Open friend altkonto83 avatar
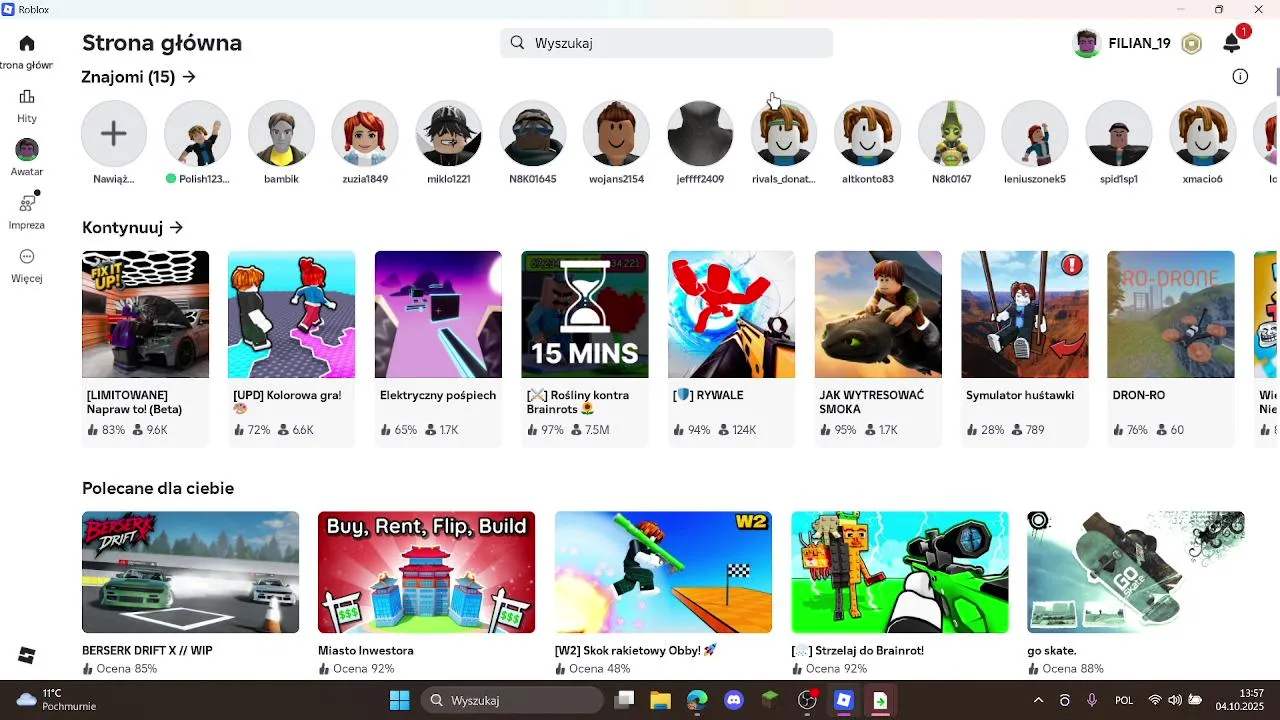This screenshot has height=720, width=1280. 867,133
